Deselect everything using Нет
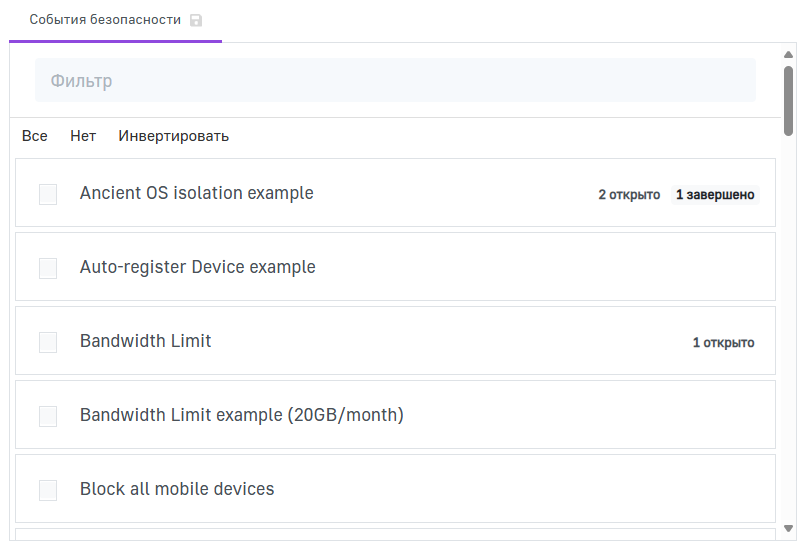Viewport: 807px width, 553px height. tap(83, 136)
